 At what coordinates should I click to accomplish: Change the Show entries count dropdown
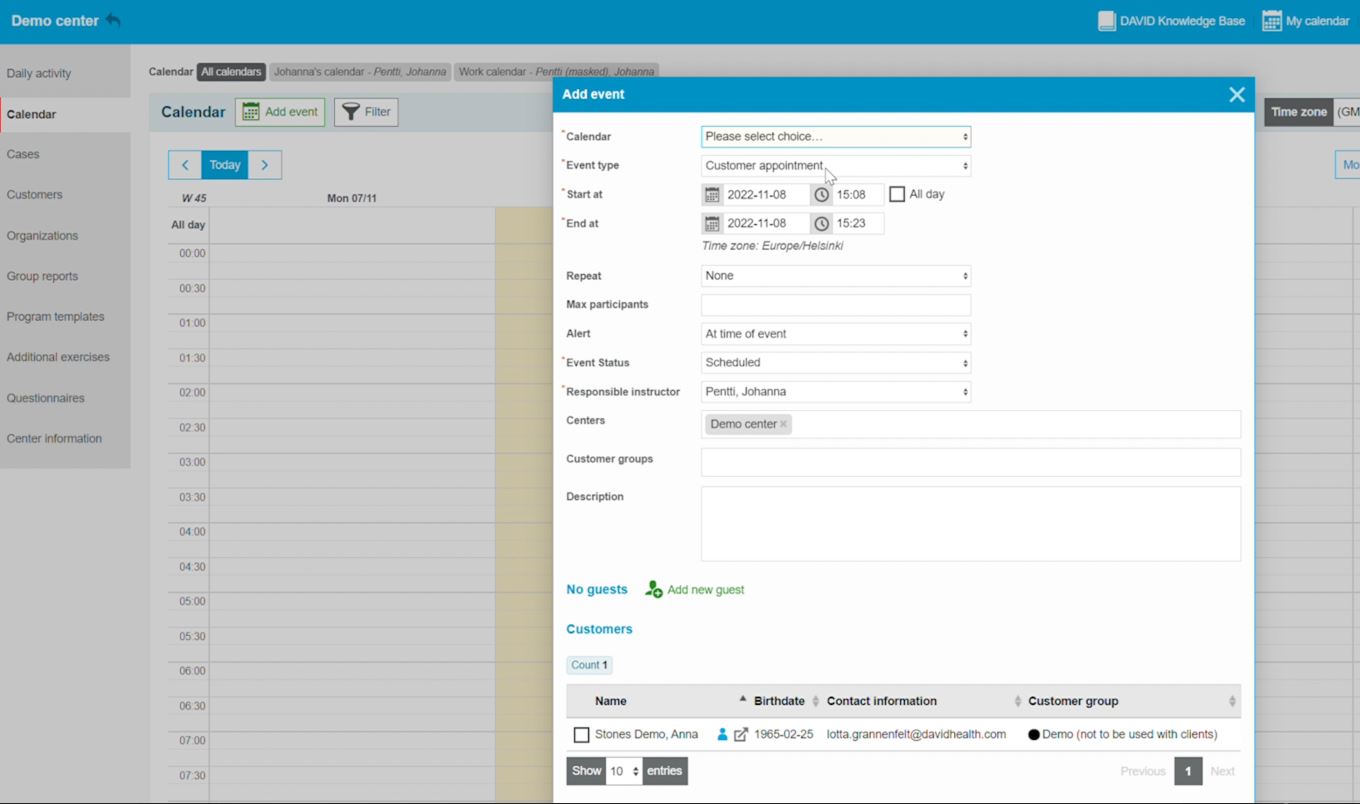pyautogui.click(x=622, y=771)
